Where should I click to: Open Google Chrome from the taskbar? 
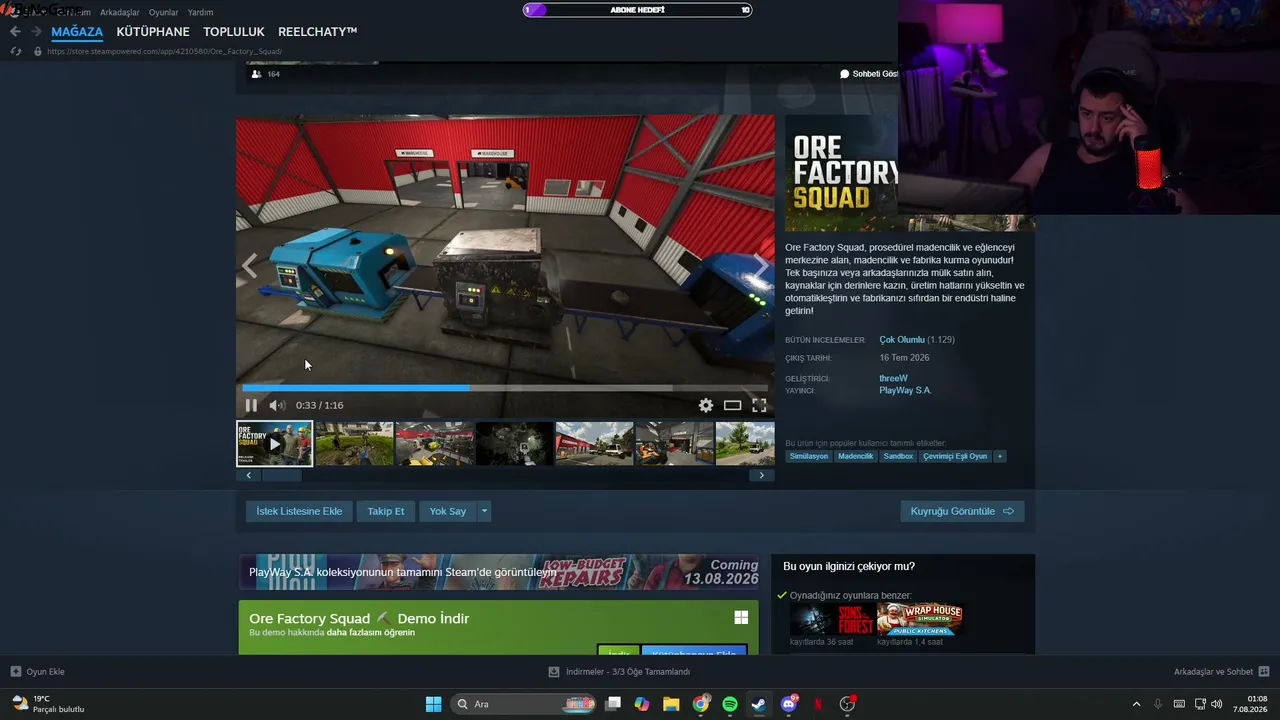(x=701, y=704)
